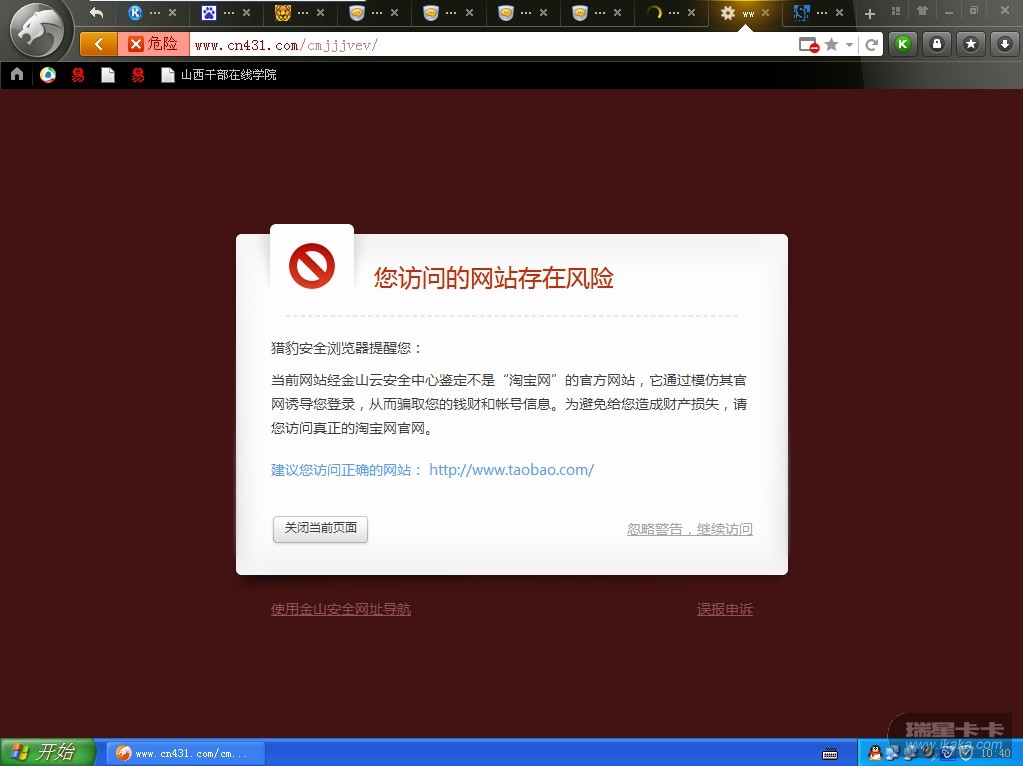Close the tiger face icon tab
Image resolution: width=1023 pixels, height=766 pixels.
coord(320,12)
